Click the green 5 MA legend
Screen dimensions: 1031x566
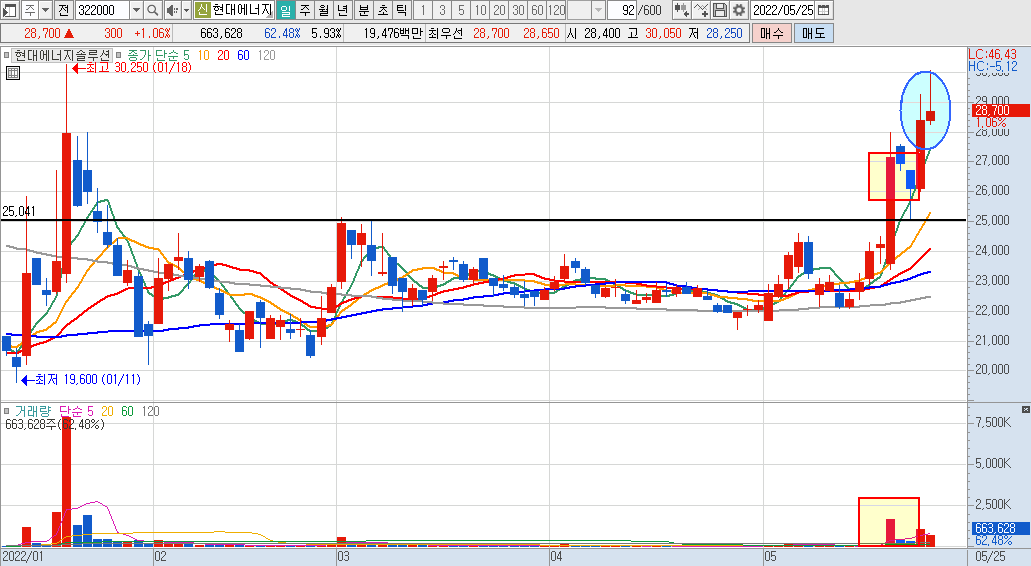coord(186,56)
